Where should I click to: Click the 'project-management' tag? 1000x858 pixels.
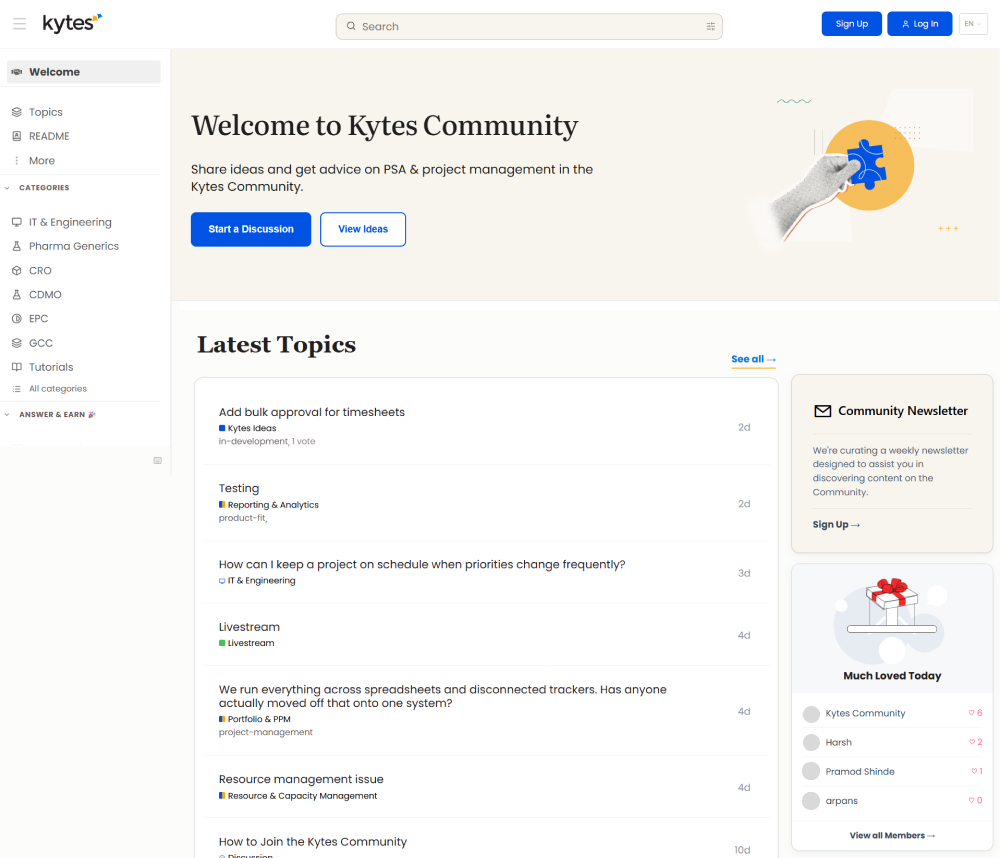tap(265, 732)
